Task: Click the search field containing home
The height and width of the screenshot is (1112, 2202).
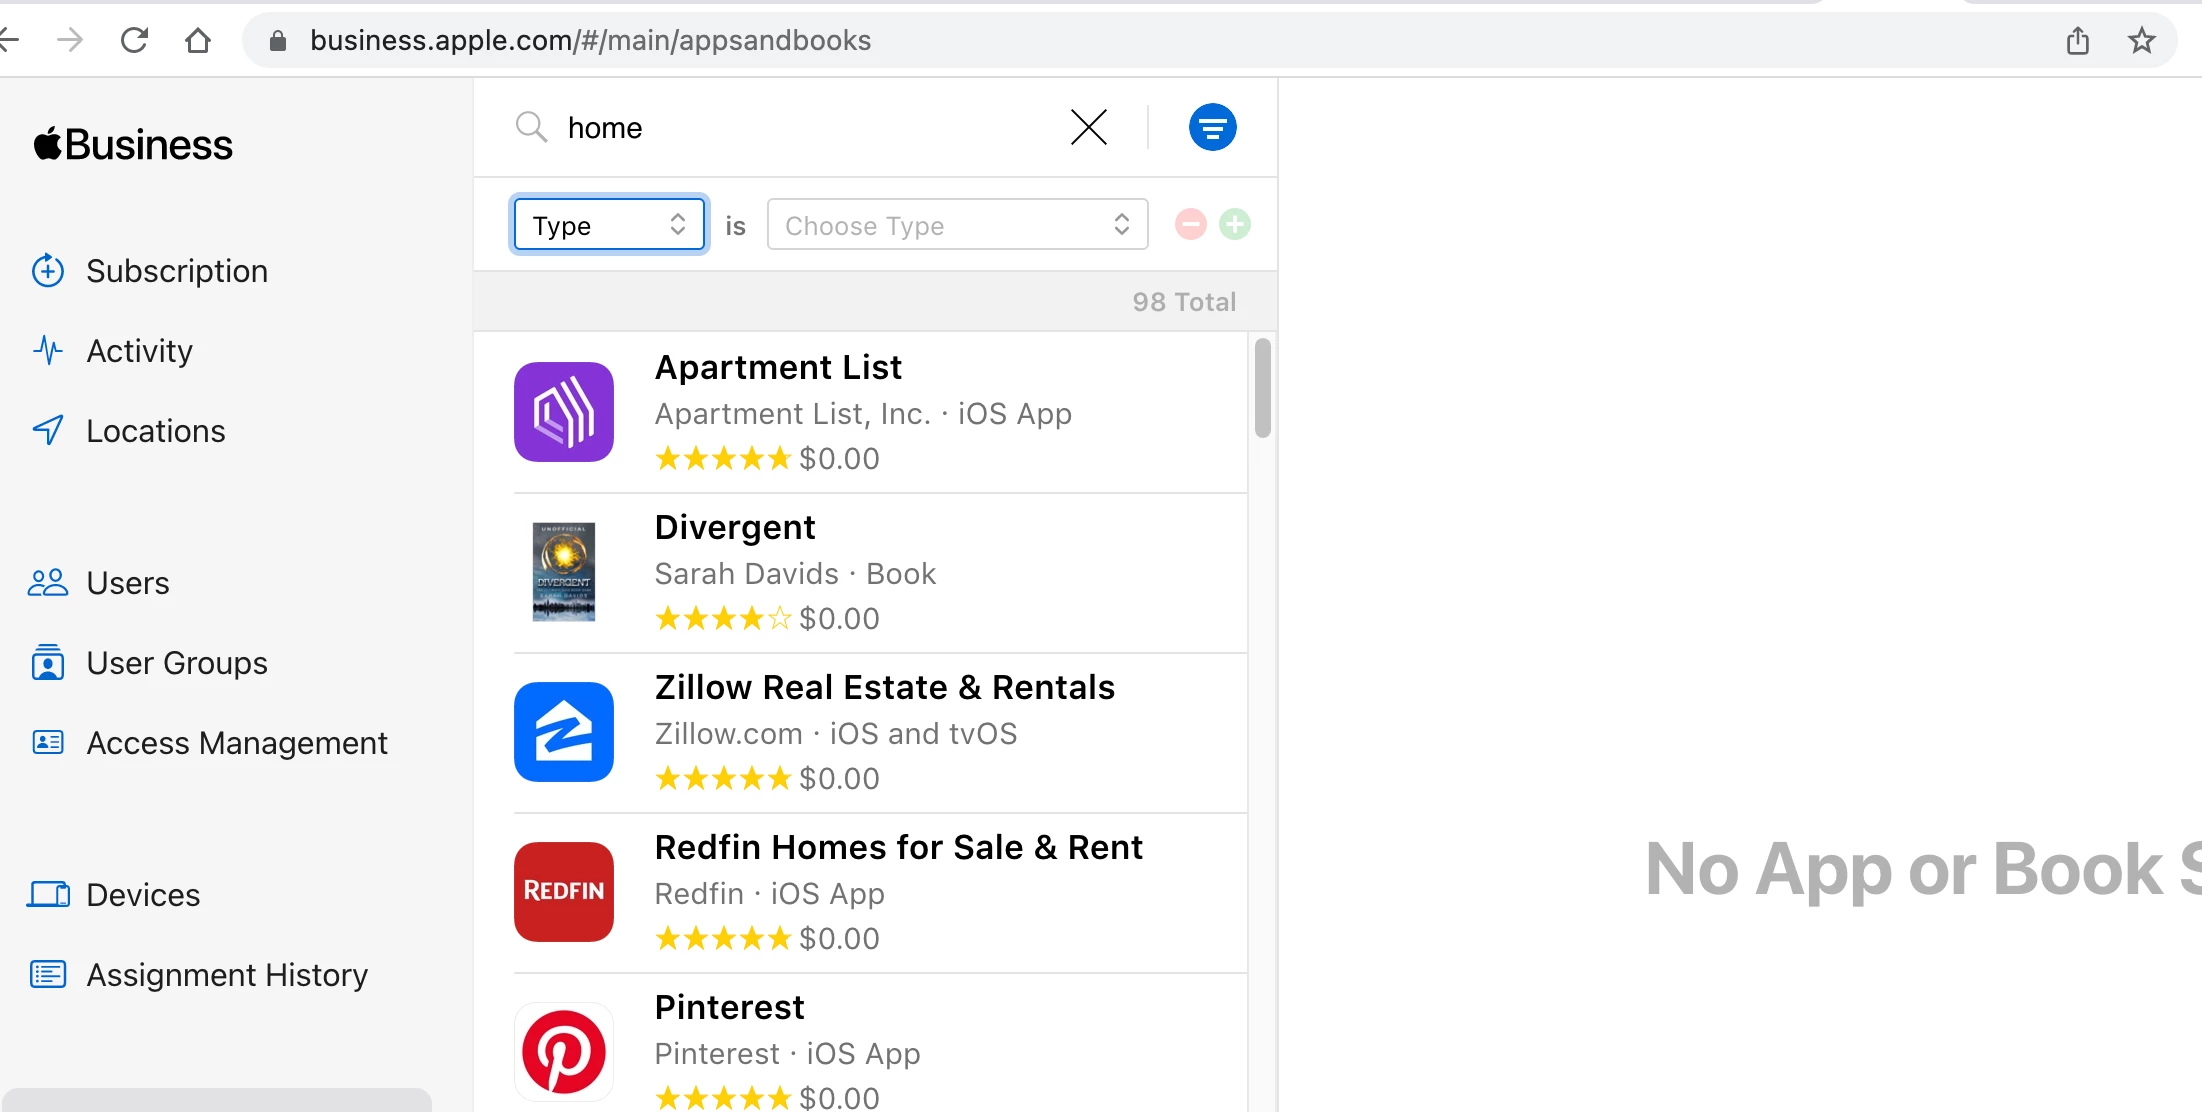Action: coord(800,128)
